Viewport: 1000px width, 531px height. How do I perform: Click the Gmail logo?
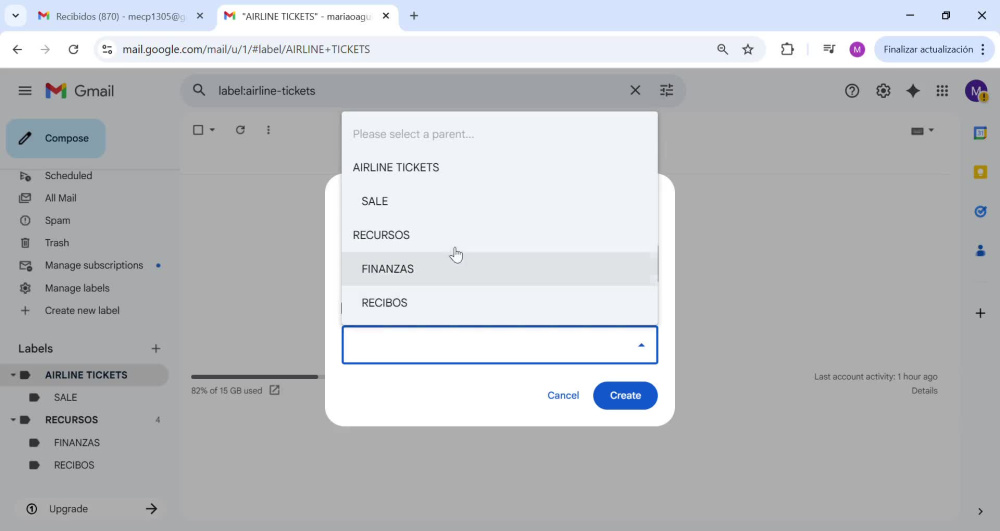80,91
